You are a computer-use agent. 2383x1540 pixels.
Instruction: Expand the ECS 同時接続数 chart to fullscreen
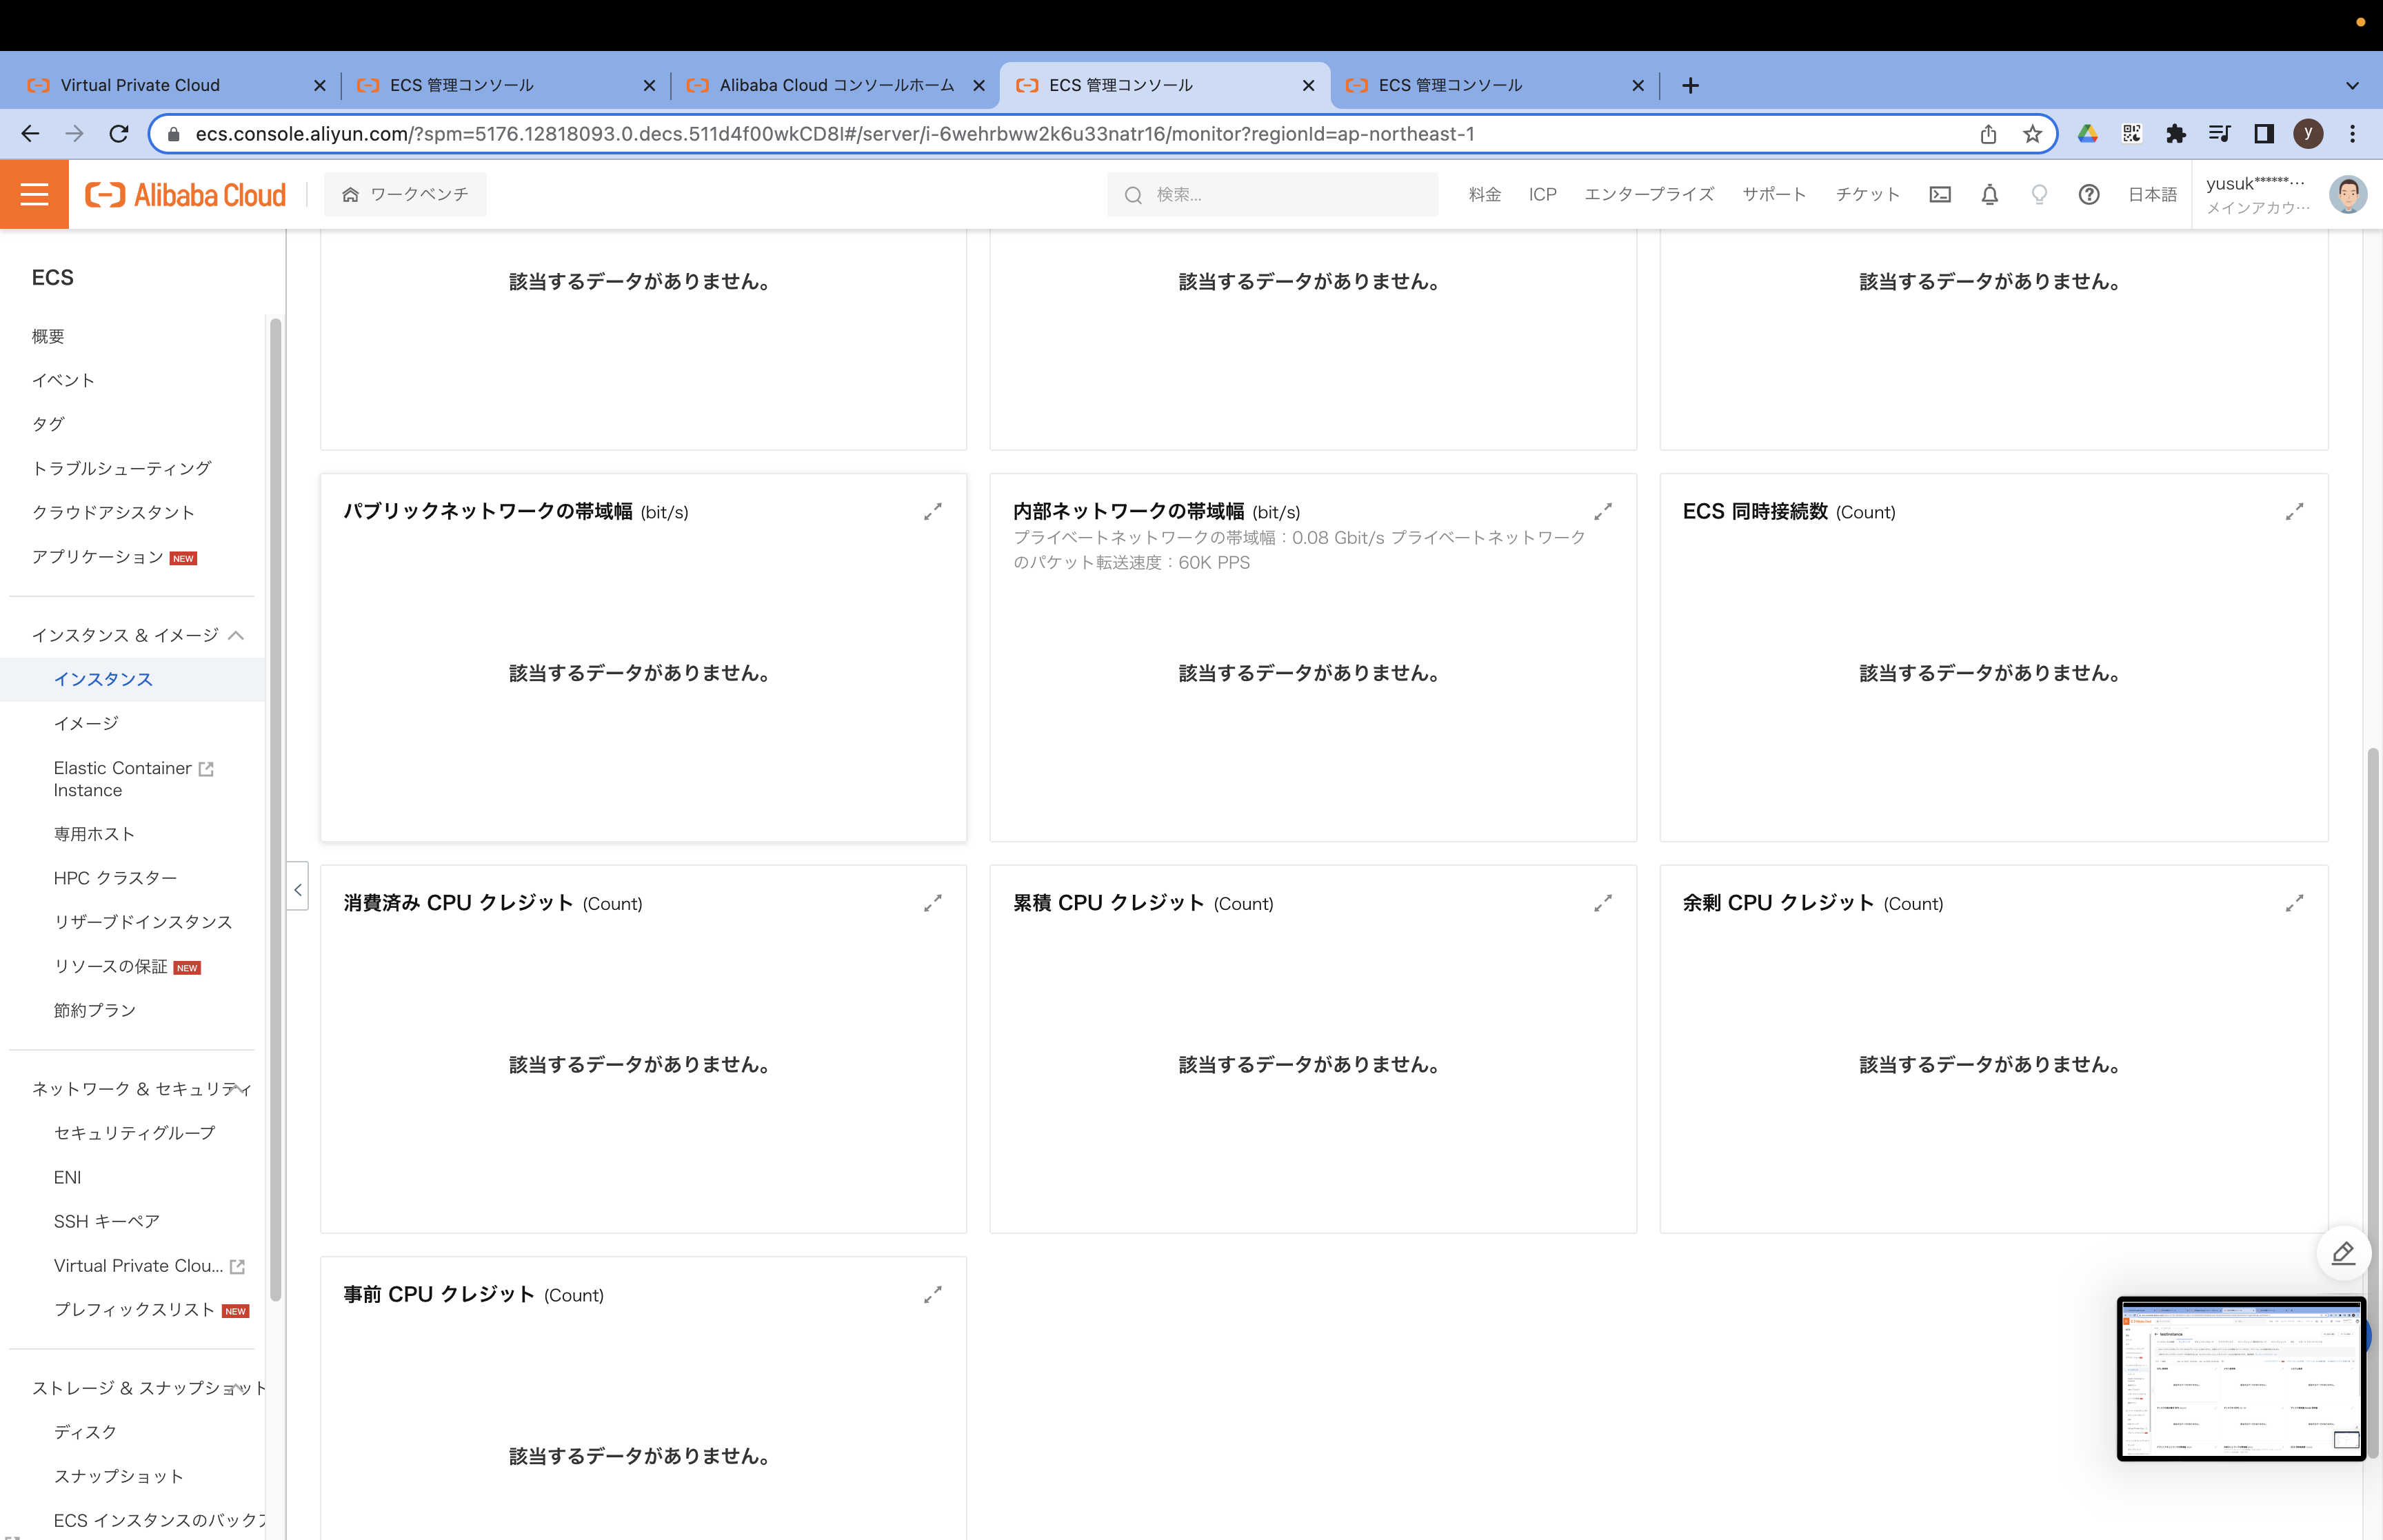(x=2295, y=511)
